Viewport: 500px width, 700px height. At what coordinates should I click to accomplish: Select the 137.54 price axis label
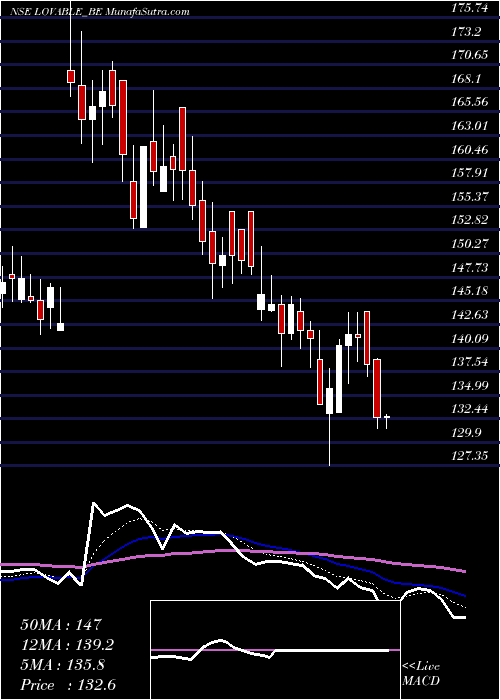point(468,362)
